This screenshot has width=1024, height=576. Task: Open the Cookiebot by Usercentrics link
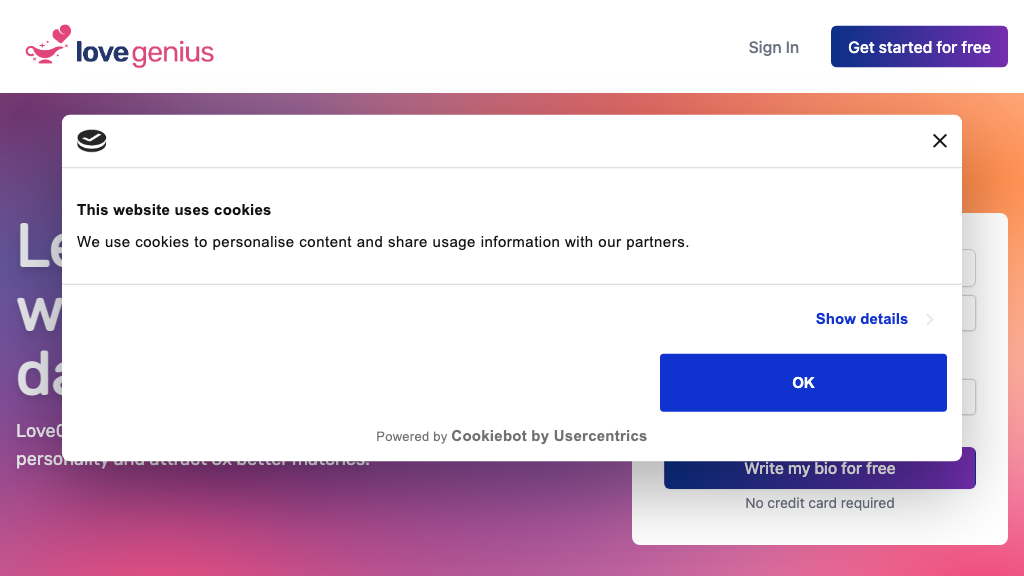tap(549, 436)
